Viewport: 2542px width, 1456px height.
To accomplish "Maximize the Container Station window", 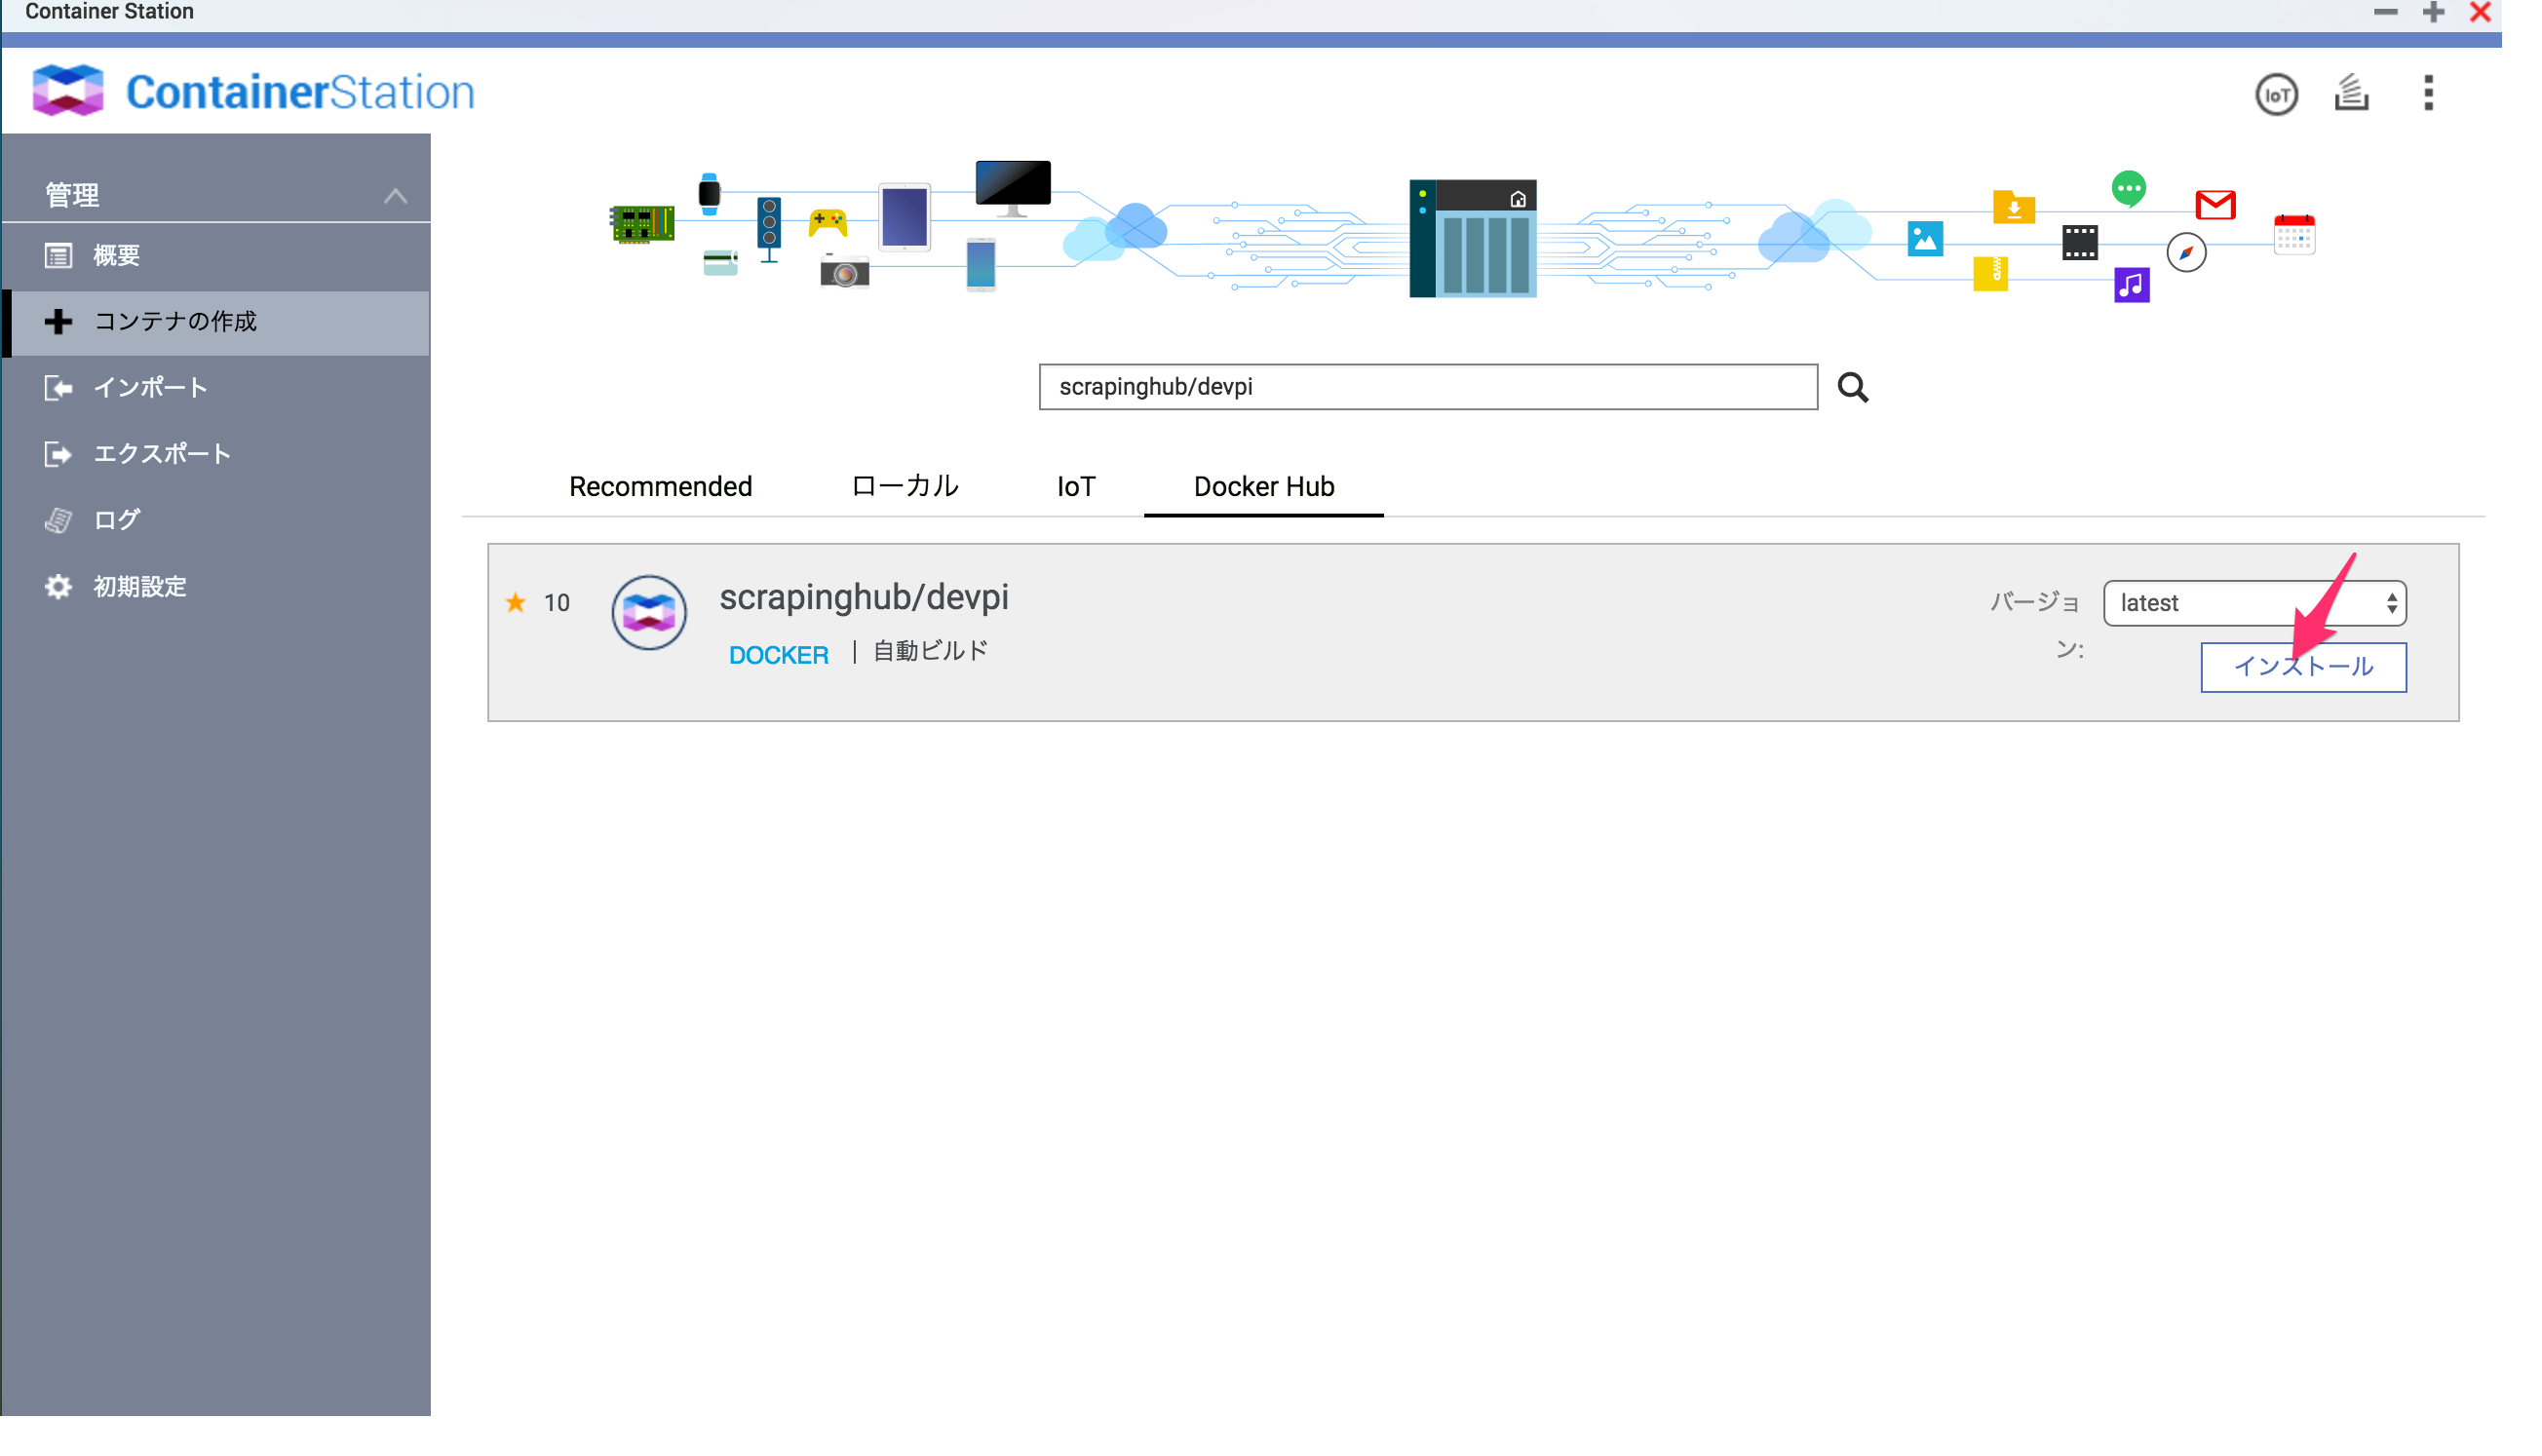I will click(2433, 12).
